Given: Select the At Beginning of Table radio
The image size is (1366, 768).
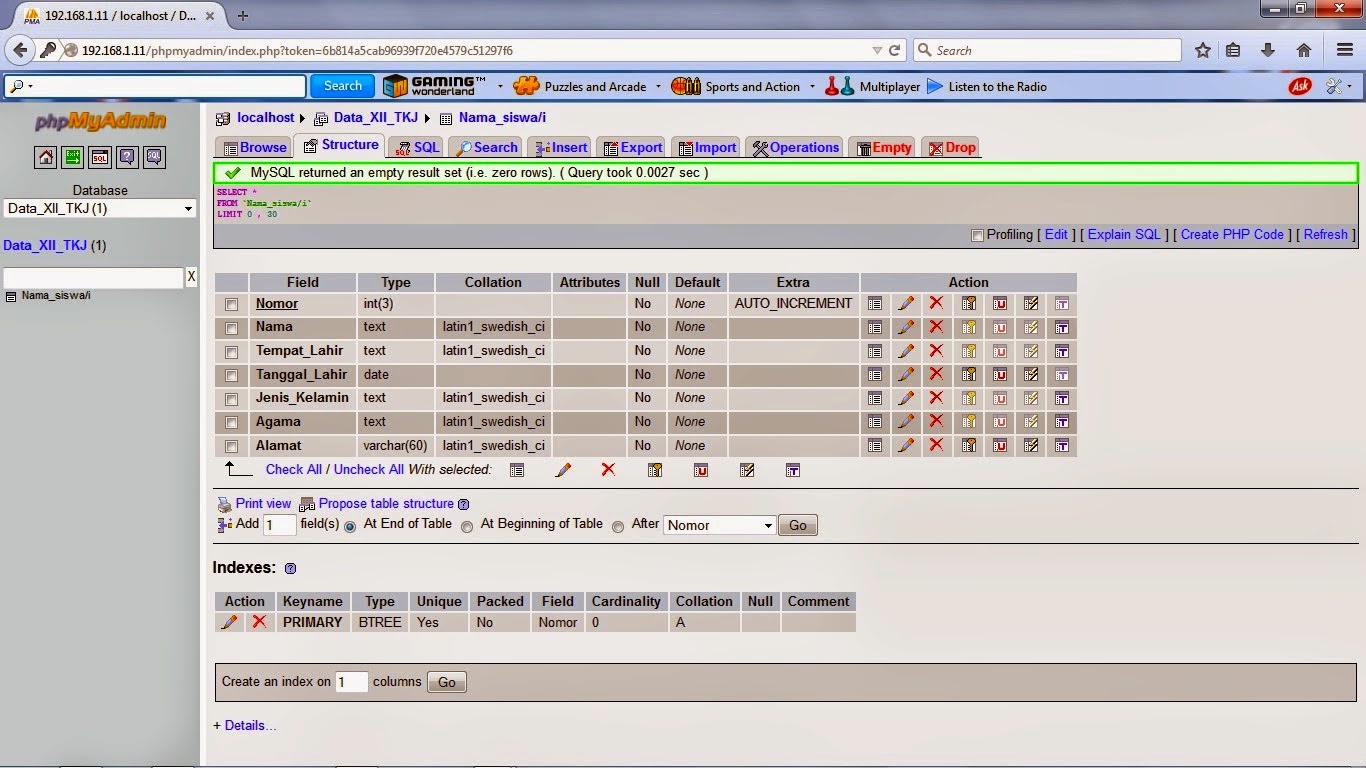Looking at the screenshot, I should click(467, 526).
